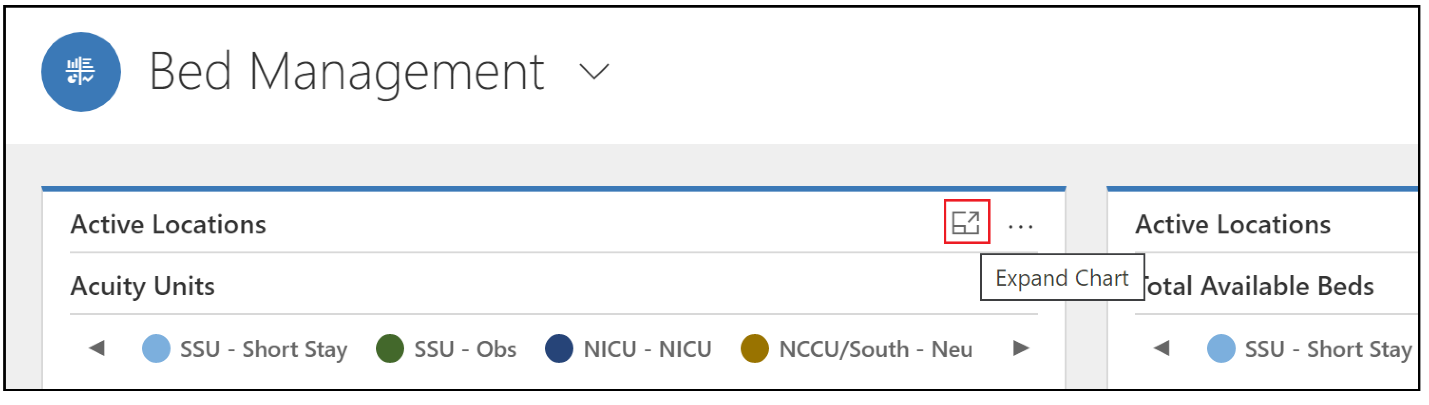Click the Bed Management dashboard round icon
1429x405 pixels.
81,73
